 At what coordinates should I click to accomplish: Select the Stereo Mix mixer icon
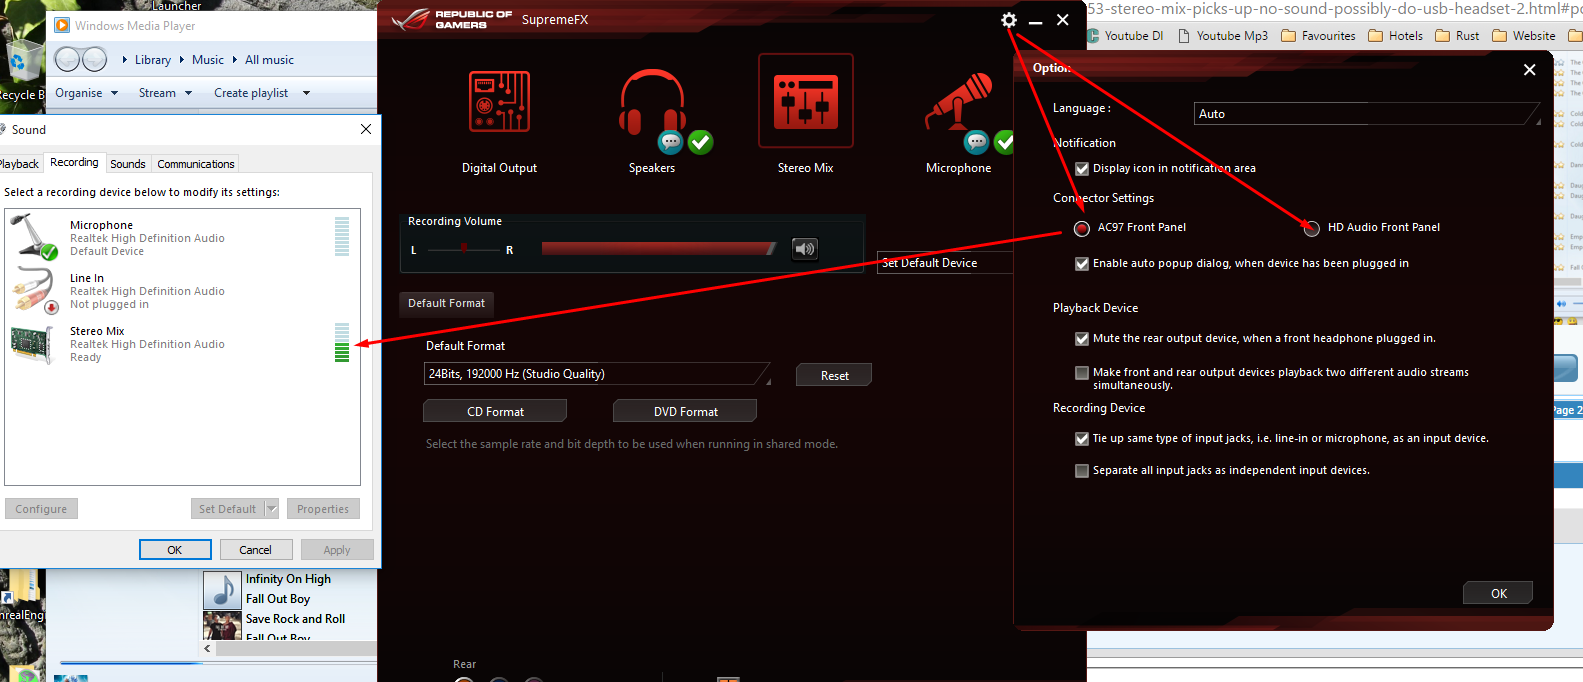805,101
